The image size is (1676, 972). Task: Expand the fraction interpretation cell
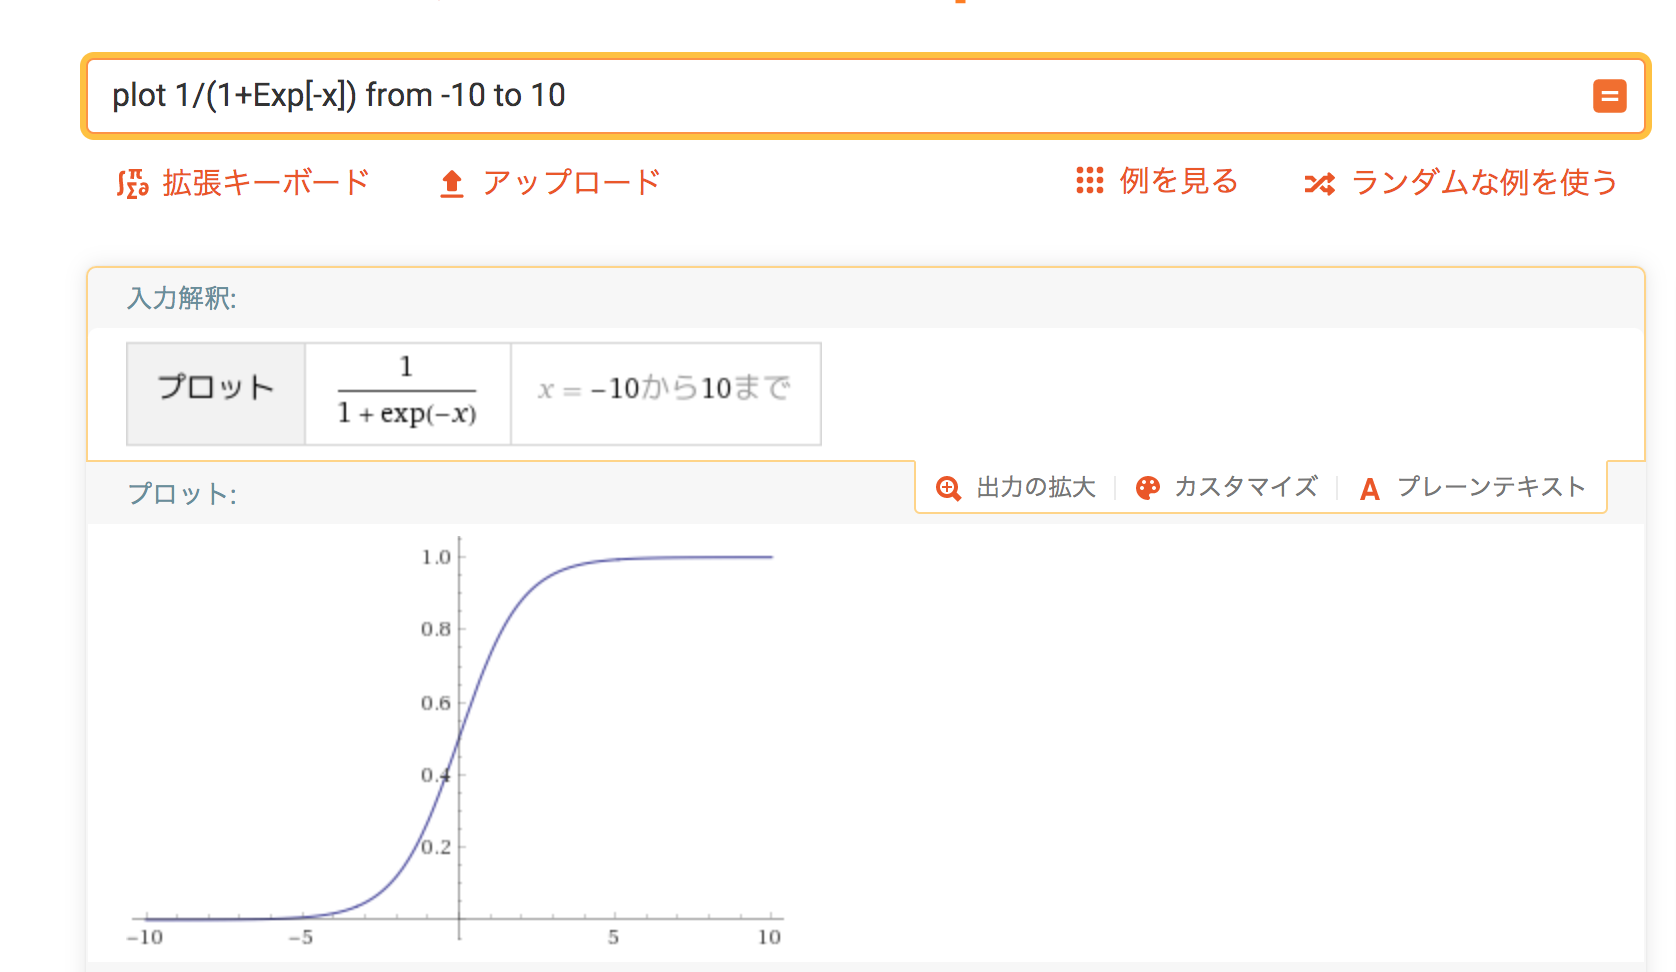point(407,393)
